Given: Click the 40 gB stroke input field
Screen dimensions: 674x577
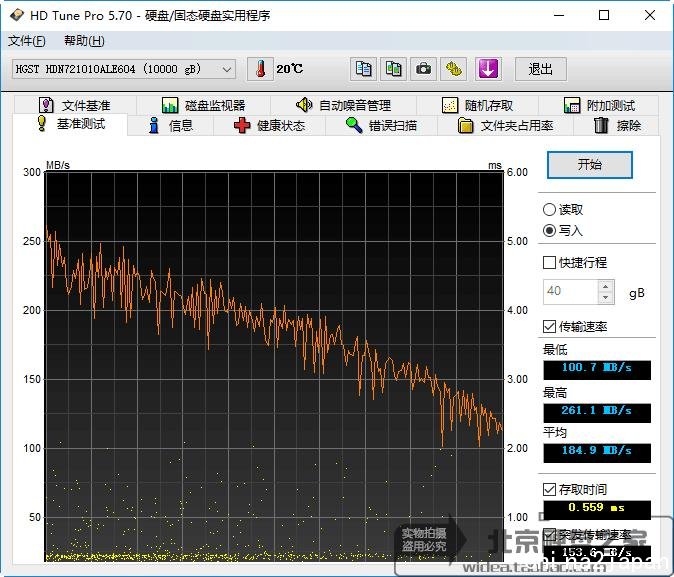Looking at the screenshot, I should click(570, 292).
